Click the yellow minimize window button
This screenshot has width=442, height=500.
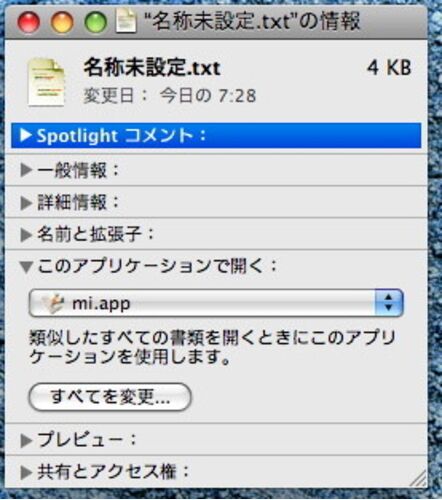click(x=62, y=22)
